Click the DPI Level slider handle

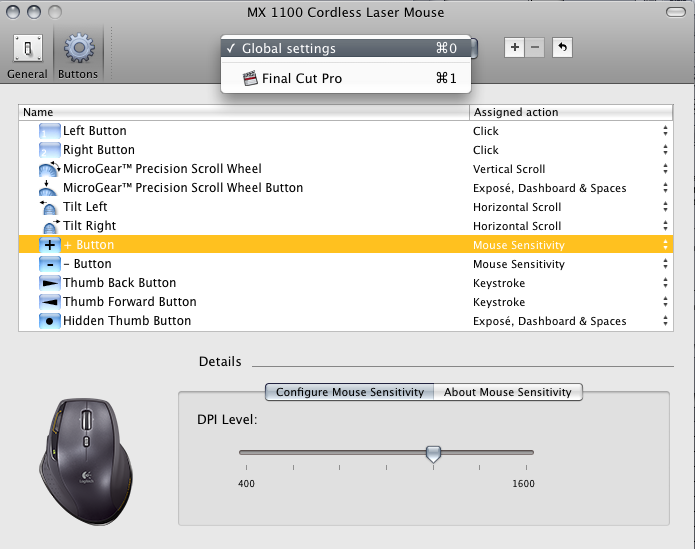click(433, 454)
